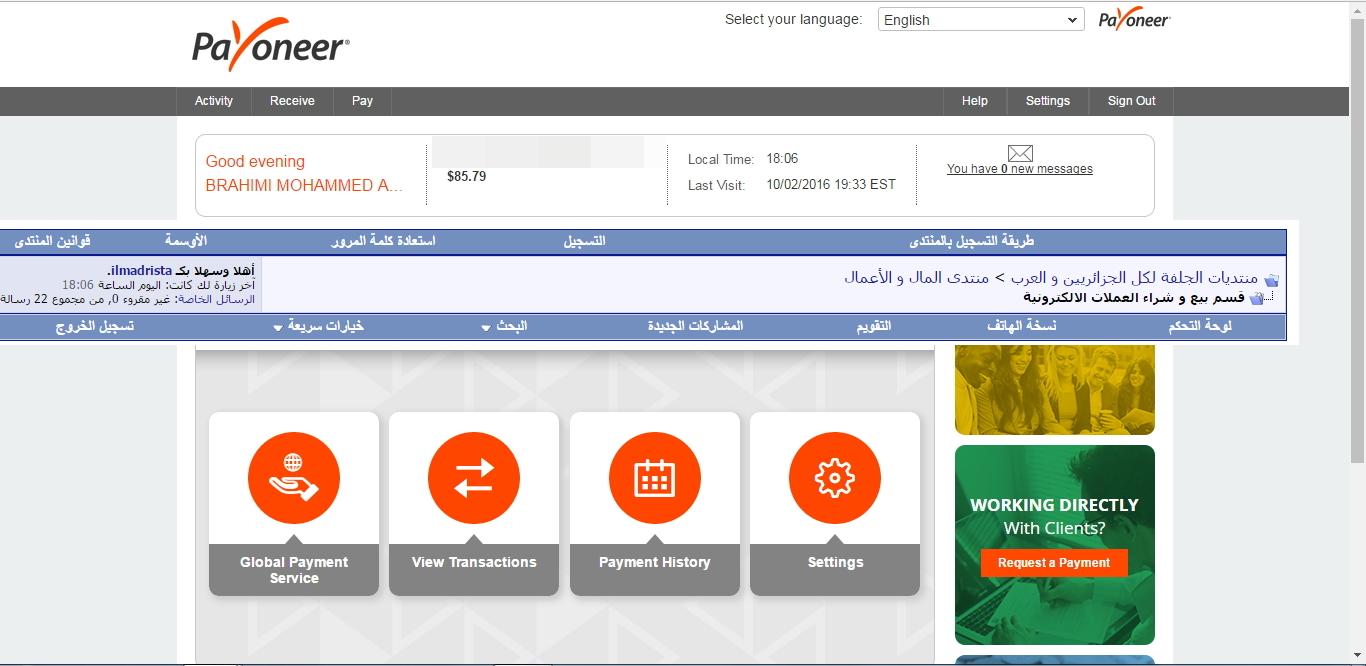The width and height of the screenshot is (1366, 666).
Task: Open نسخة الهاتف mobile version link
Action: click(x=1021, y=326)
